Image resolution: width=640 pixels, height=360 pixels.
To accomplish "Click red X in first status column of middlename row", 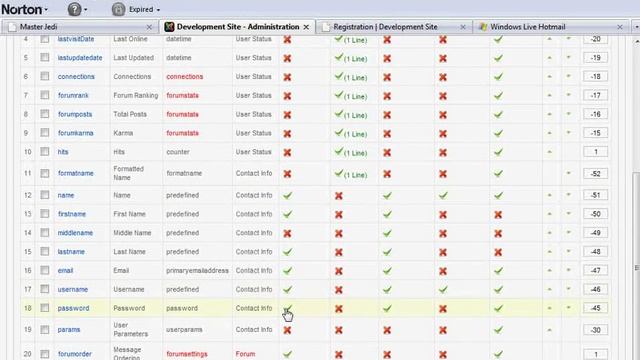I will (x=287, y=233).
